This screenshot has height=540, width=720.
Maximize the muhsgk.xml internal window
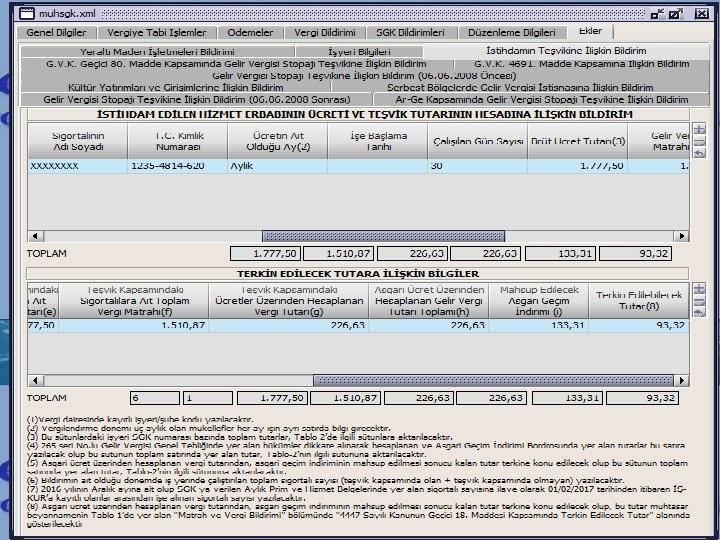[x=676, y=14]
